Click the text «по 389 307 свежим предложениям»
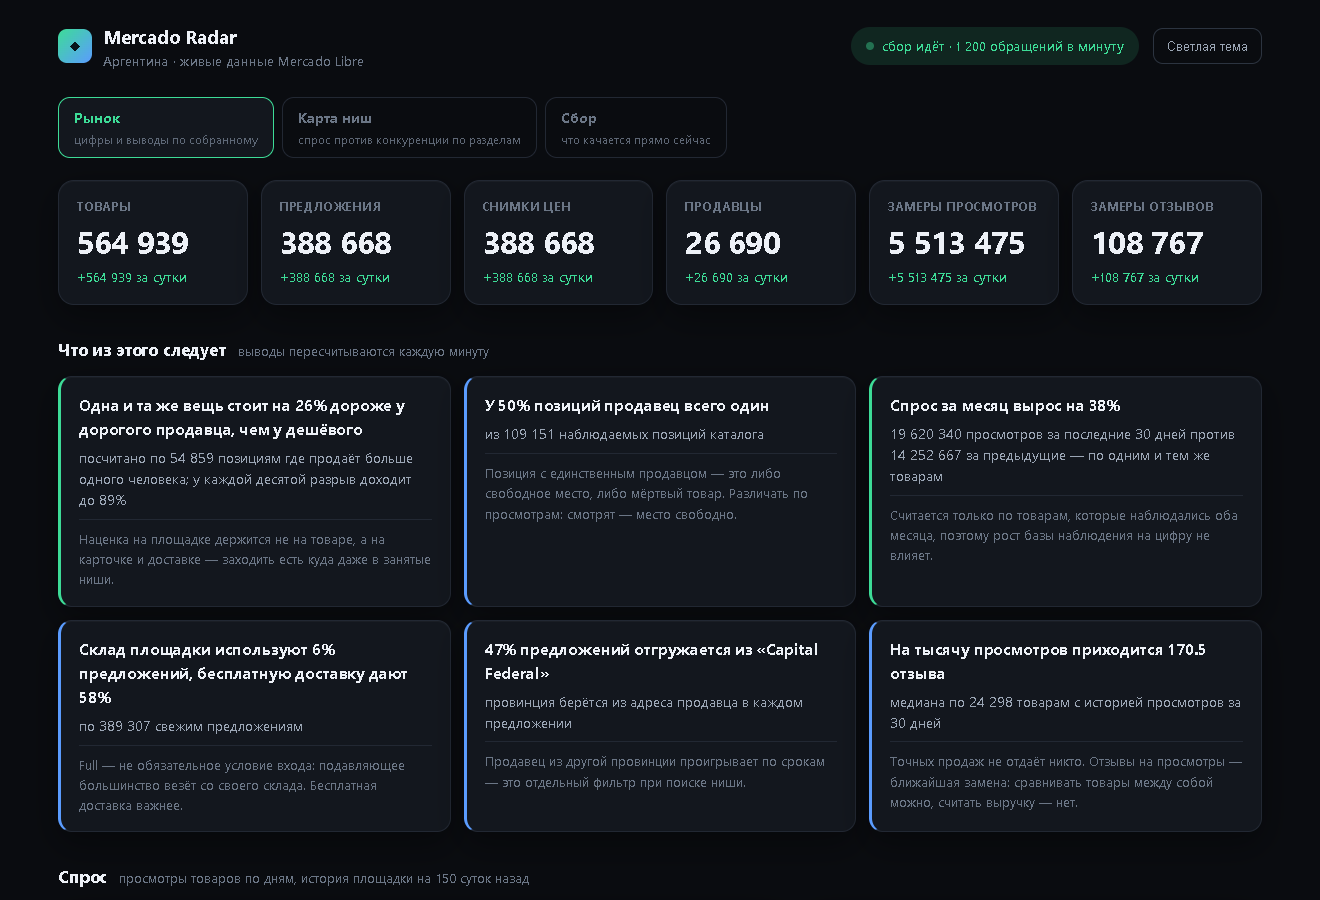This screenshot has height=900, width=1320. [191, 727]
